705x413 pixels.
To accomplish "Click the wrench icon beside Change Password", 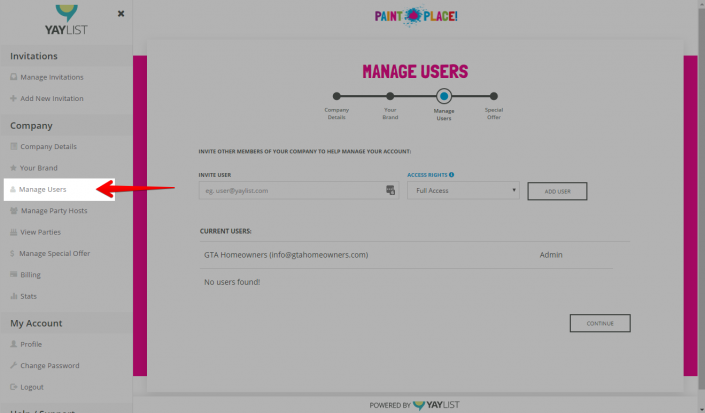I will 13,365.
